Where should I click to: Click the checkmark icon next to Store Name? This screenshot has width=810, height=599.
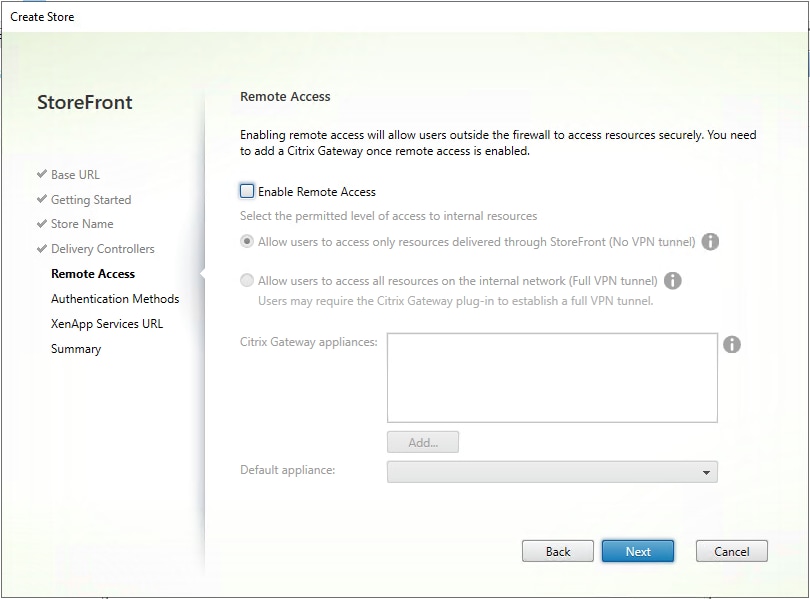click(43, 223)
